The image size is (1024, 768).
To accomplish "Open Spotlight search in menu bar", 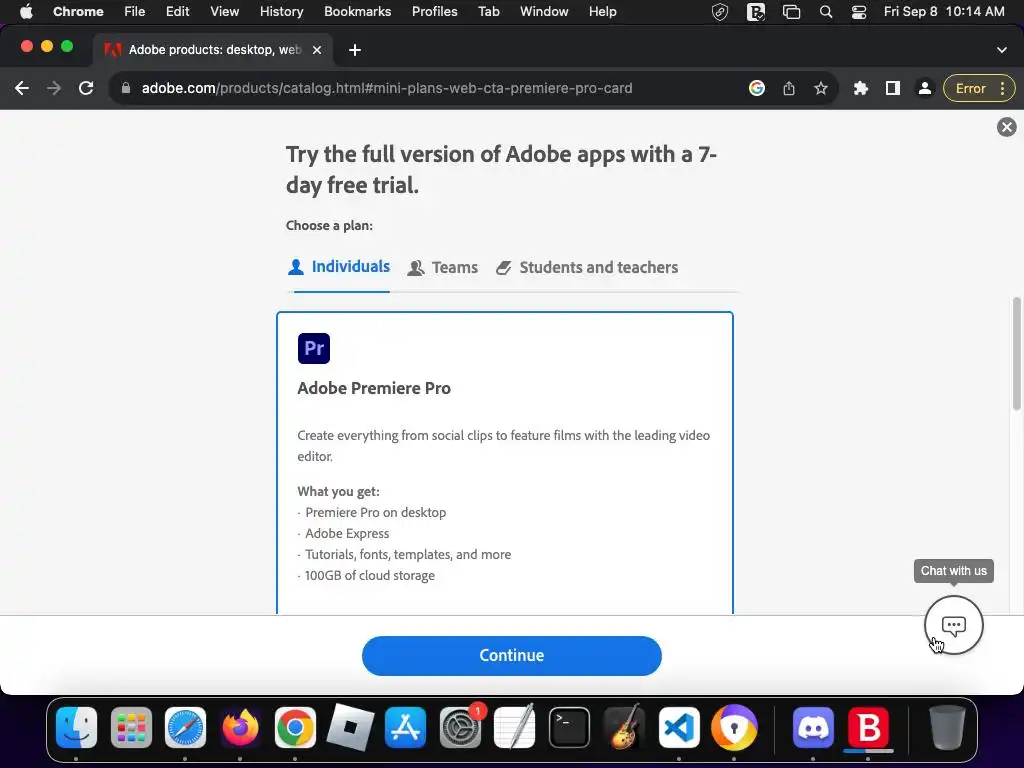I will [825, 12].
